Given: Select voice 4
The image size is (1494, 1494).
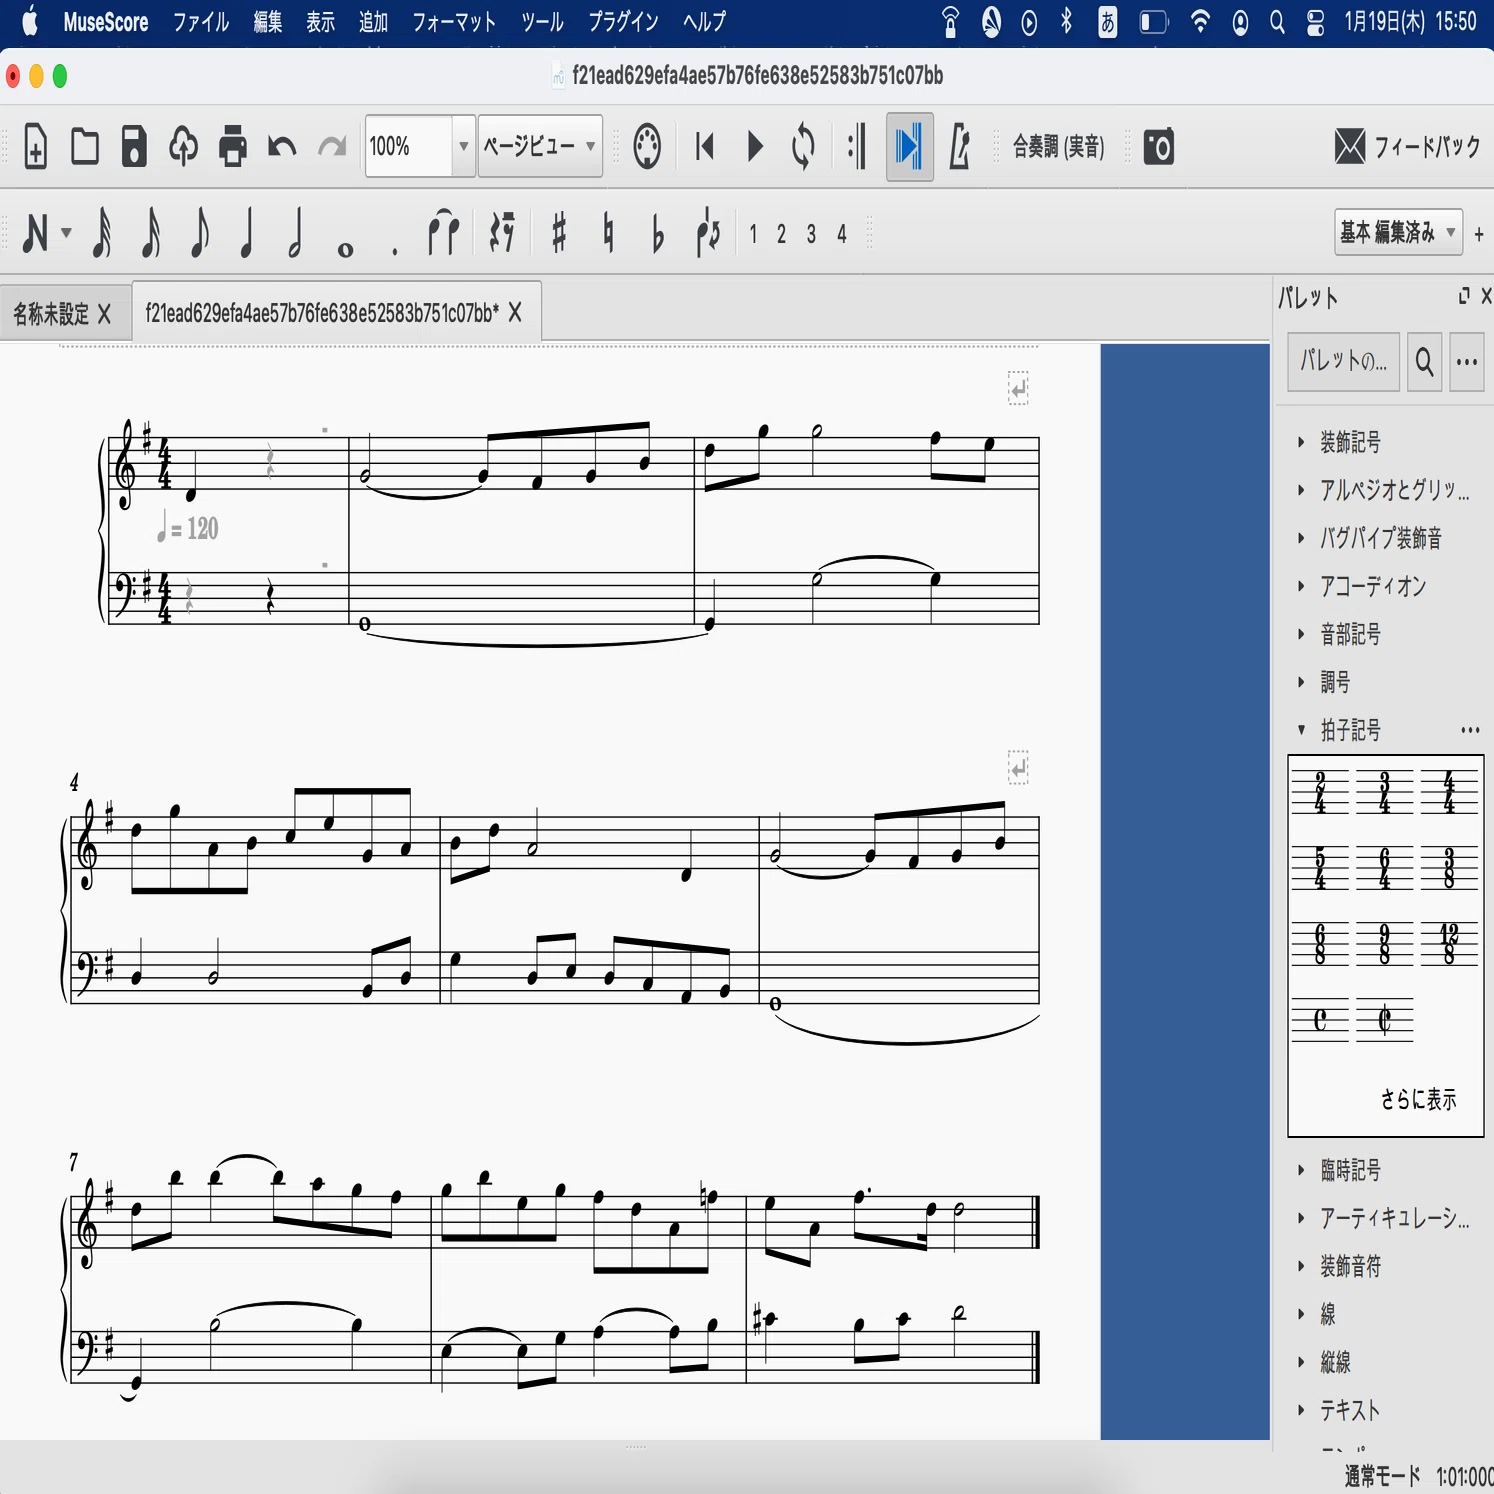Looking at the screenshot, I should (842, 234).
